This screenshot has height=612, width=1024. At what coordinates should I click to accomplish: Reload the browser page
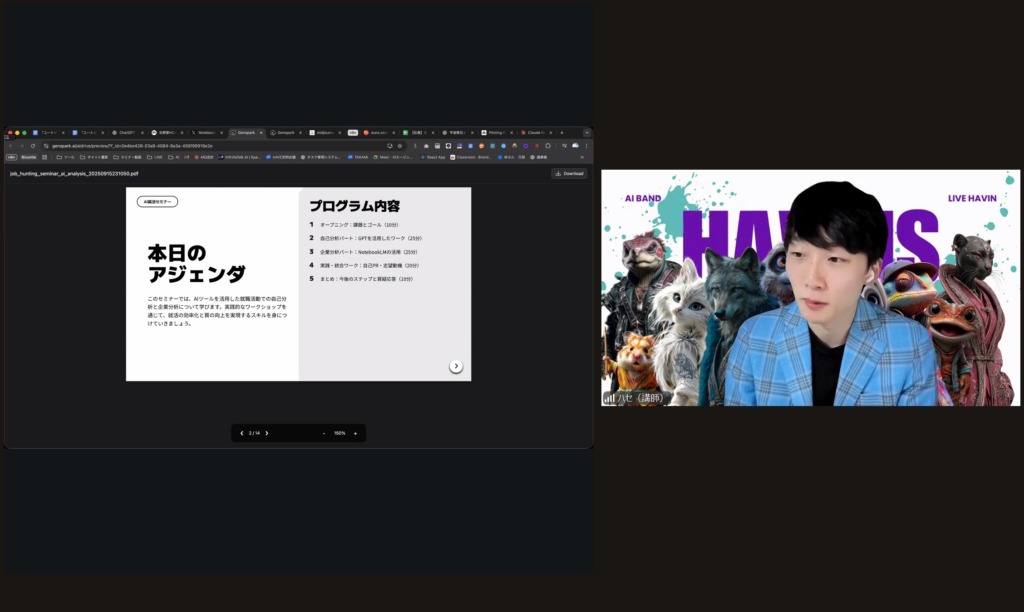[x=33, y=145]
